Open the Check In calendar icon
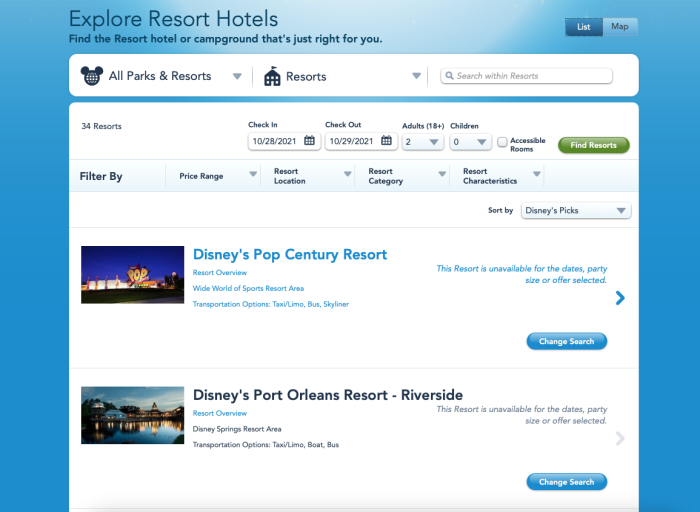700x512 pixels. point(310,142)
